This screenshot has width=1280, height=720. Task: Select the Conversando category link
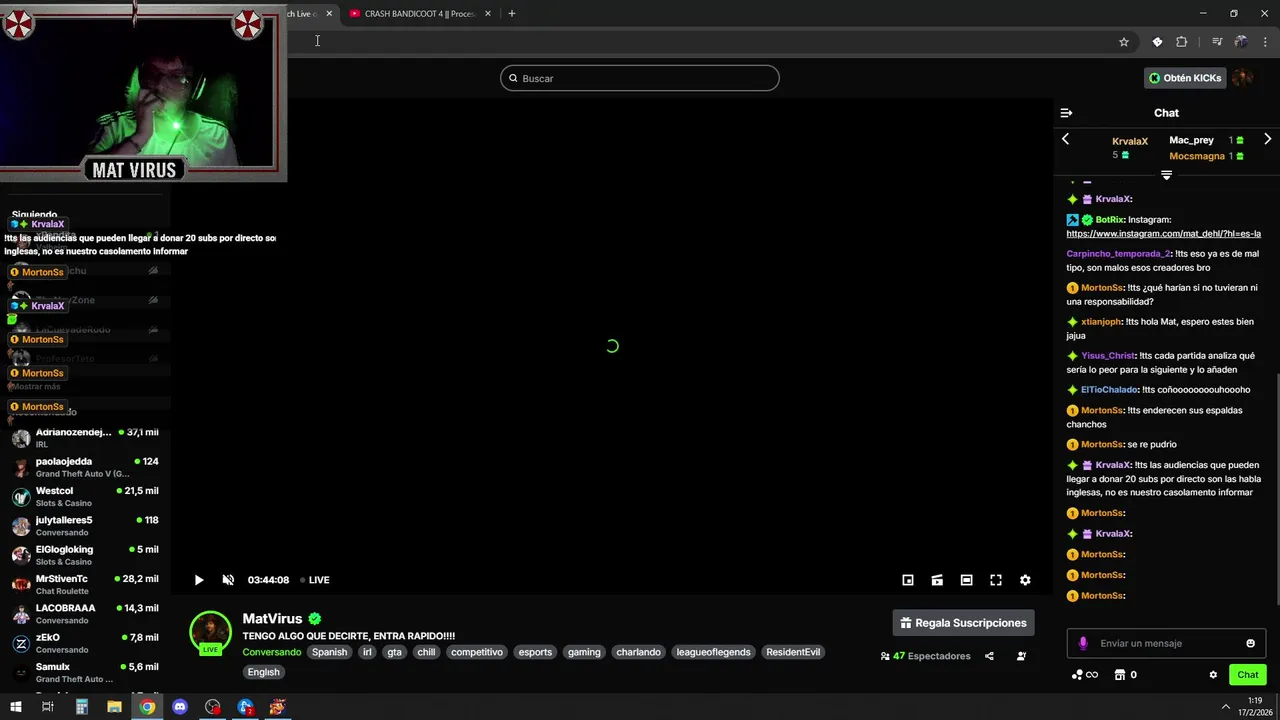(x=272, y=652)
